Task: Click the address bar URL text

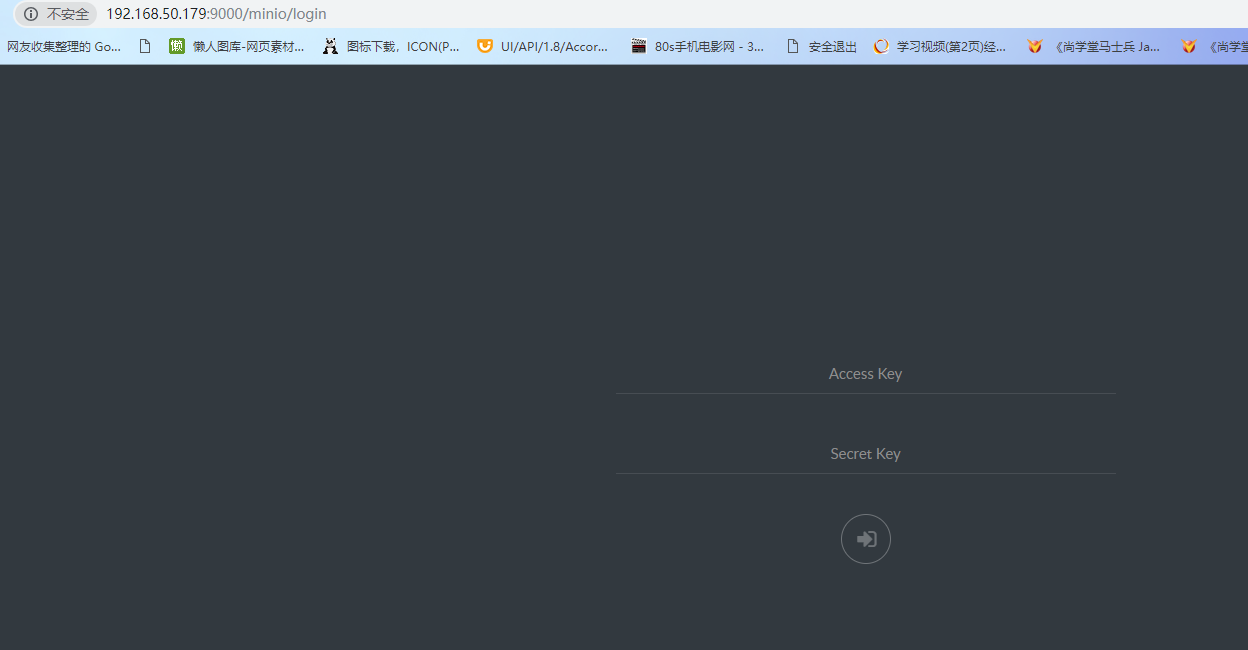Action: pos(216,14)
